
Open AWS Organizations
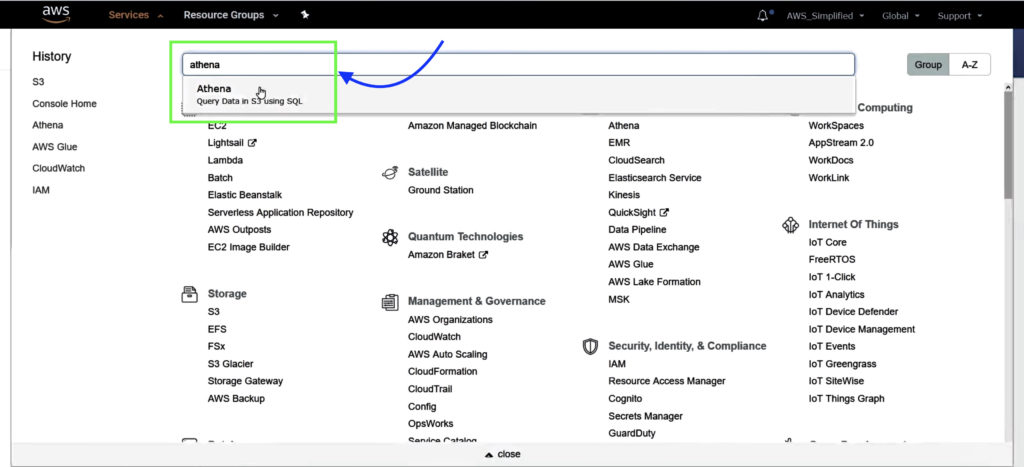click(451, 319)
